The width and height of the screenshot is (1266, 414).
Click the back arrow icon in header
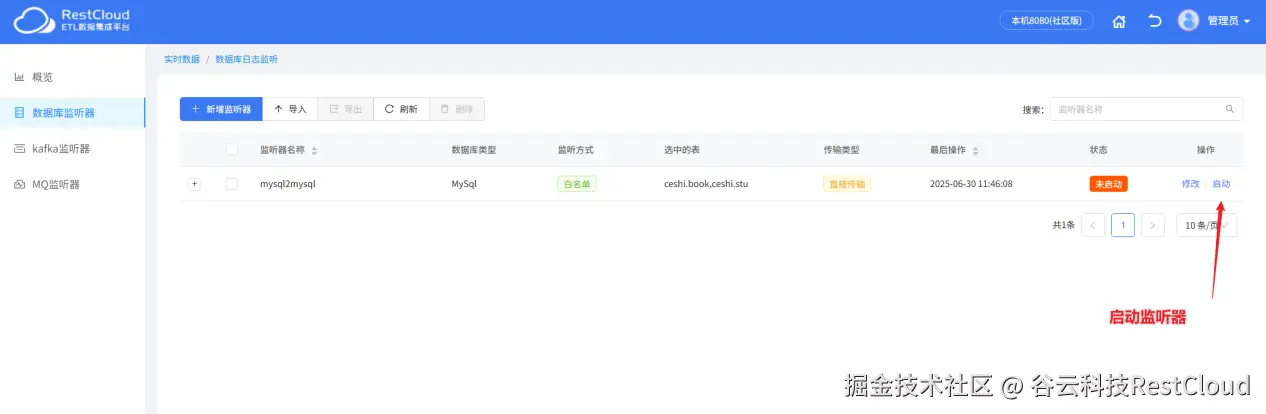1154,20
